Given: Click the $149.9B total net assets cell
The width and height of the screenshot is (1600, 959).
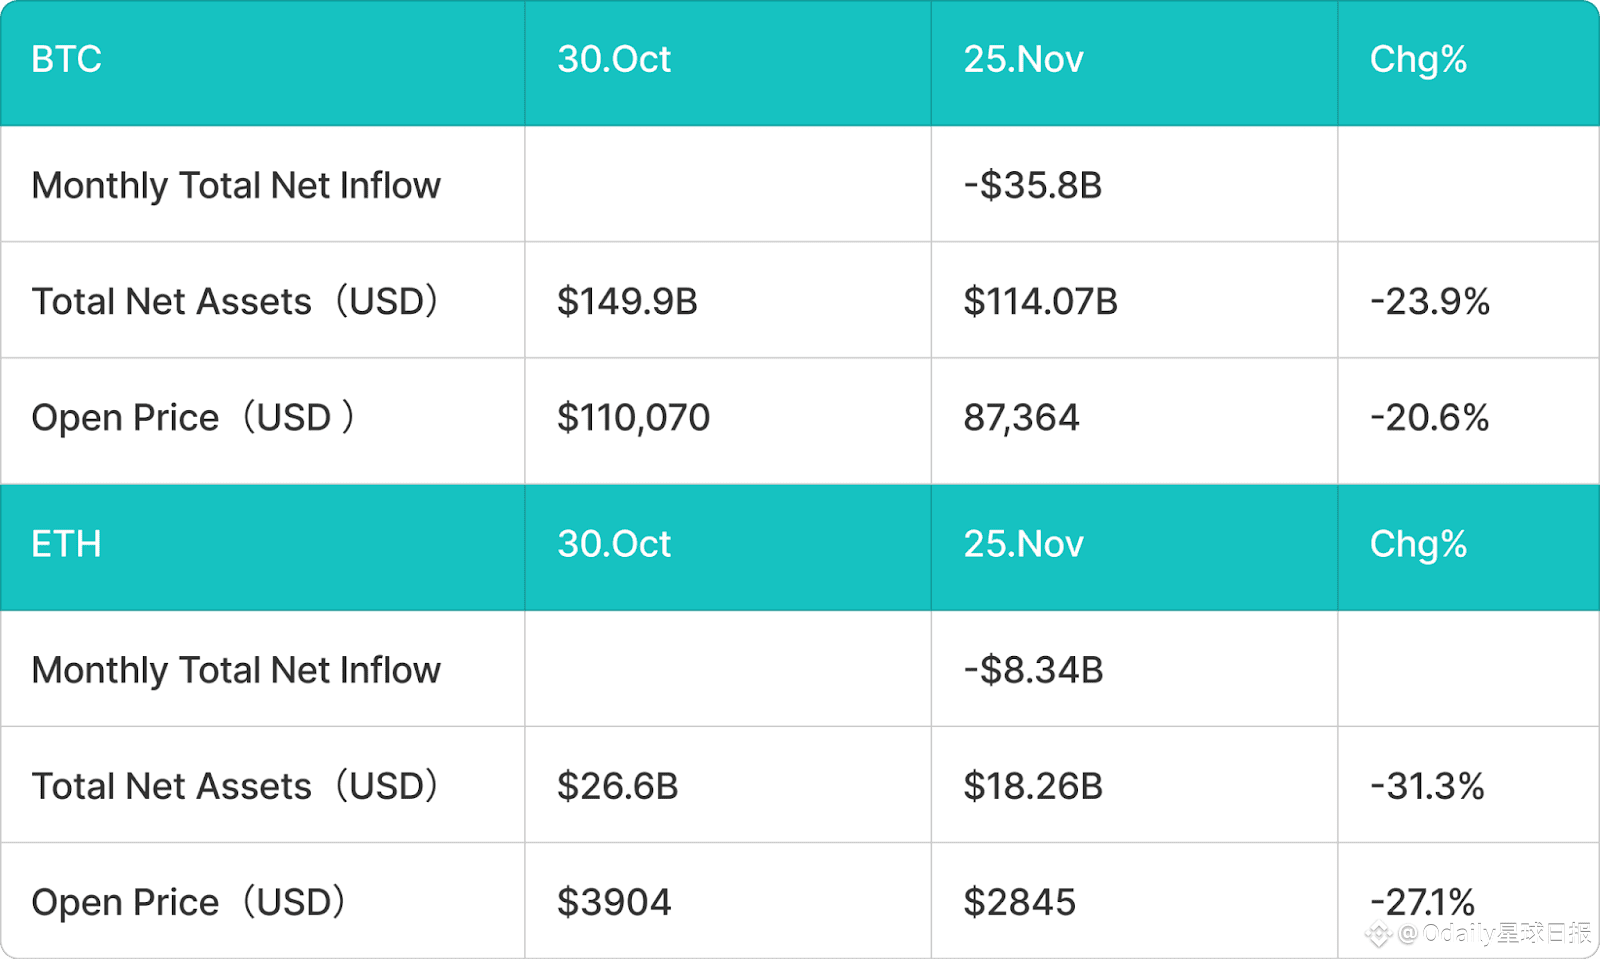Looking at the screenshot, I should [x=627, y=302].
